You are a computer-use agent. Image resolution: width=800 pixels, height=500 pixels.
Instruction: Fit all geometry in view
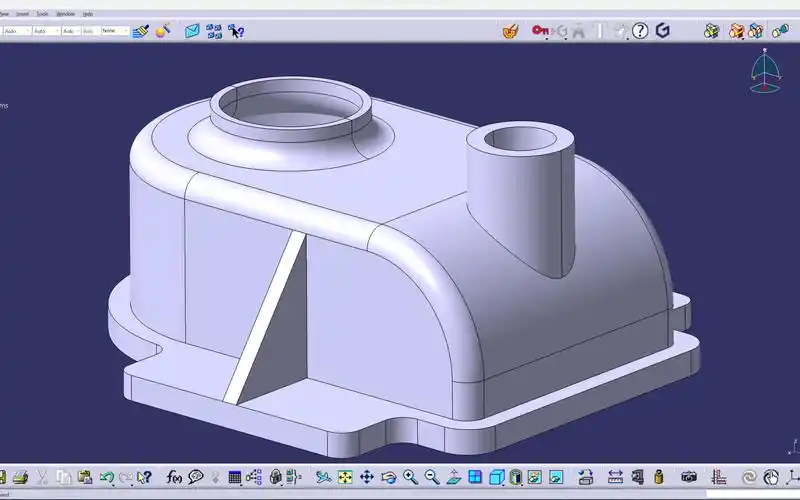(x=345, y=477)
